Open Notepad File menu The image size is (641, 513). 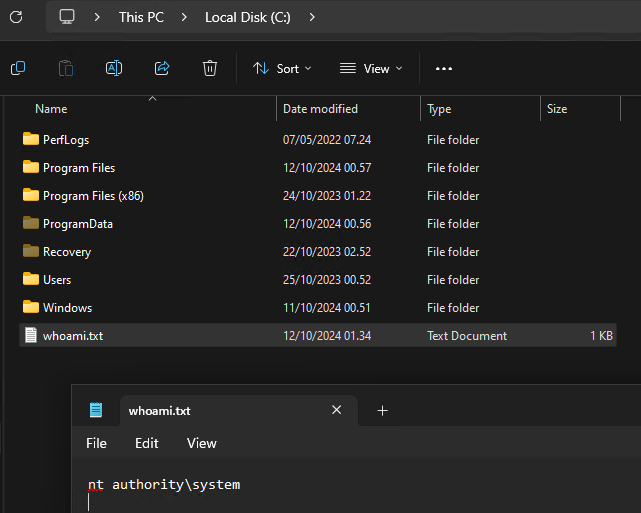tap(96, 443)
